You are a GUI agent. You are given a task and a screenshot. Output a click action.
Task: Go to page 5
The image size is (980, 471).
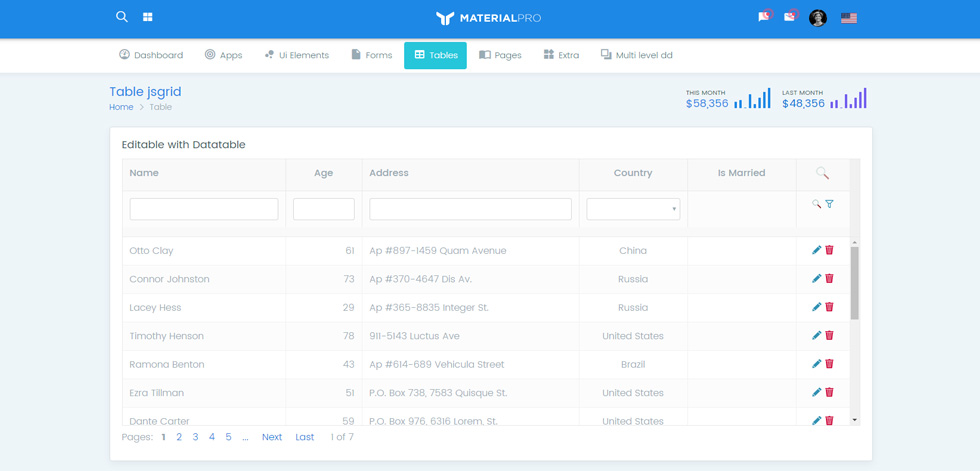(228, 437)
